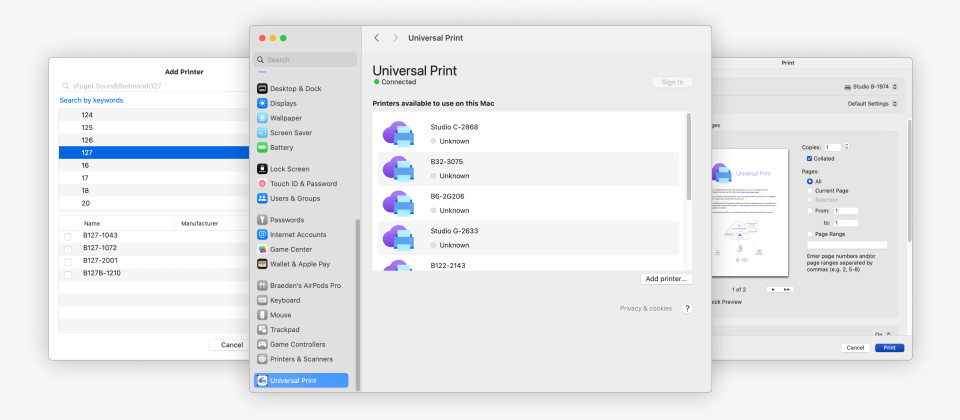Select the Current Page radio option
The image size is (960, 420).
[810, 190]
